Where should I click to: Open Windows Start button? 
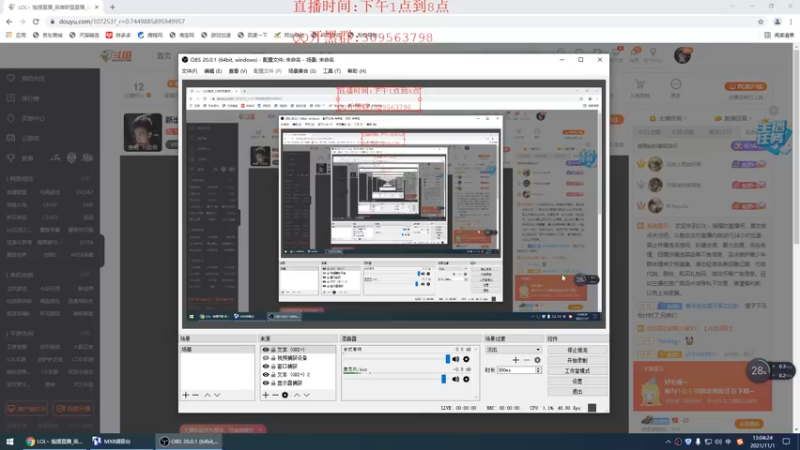(x=9, y=441)
